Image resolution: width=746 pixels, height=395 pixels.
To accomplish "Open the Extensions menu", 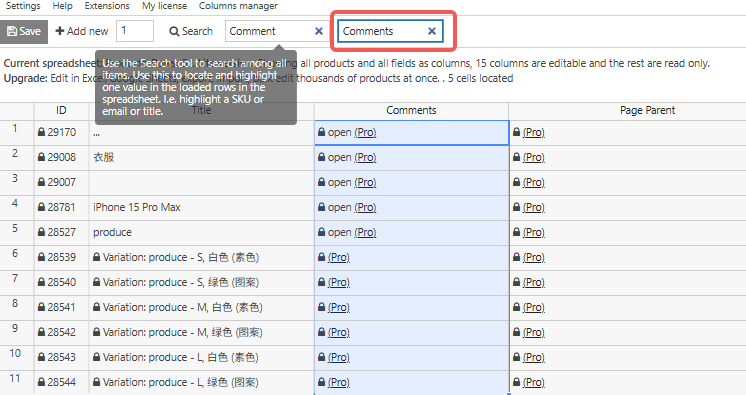I will tap(107, 6).
